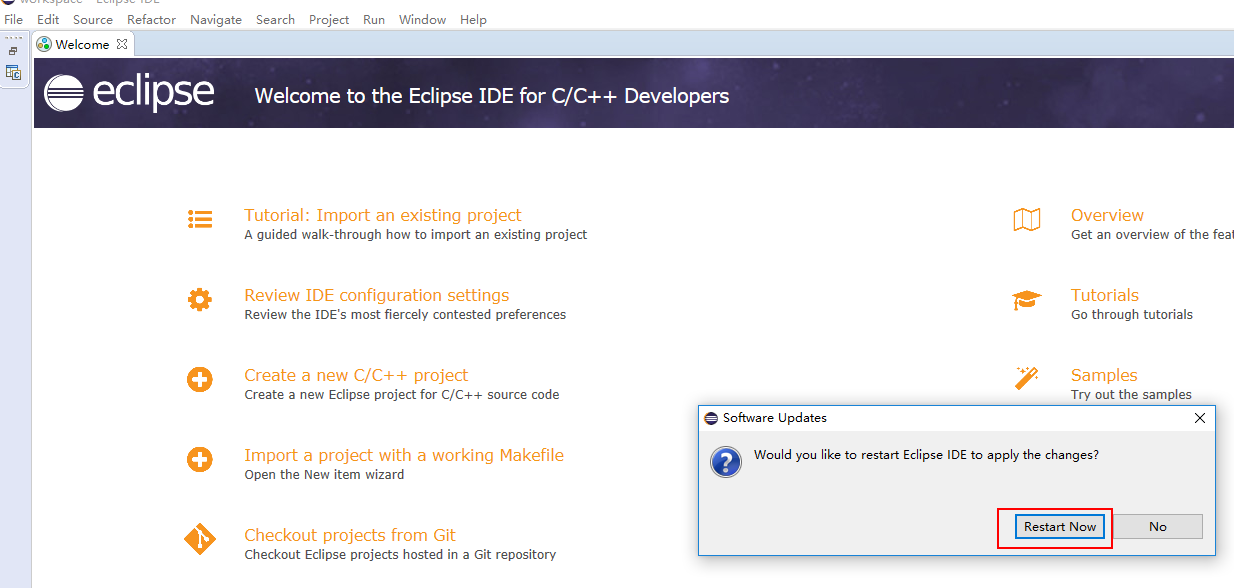Click the 'Software Updates' dialog title text

[x=775, y=418]
